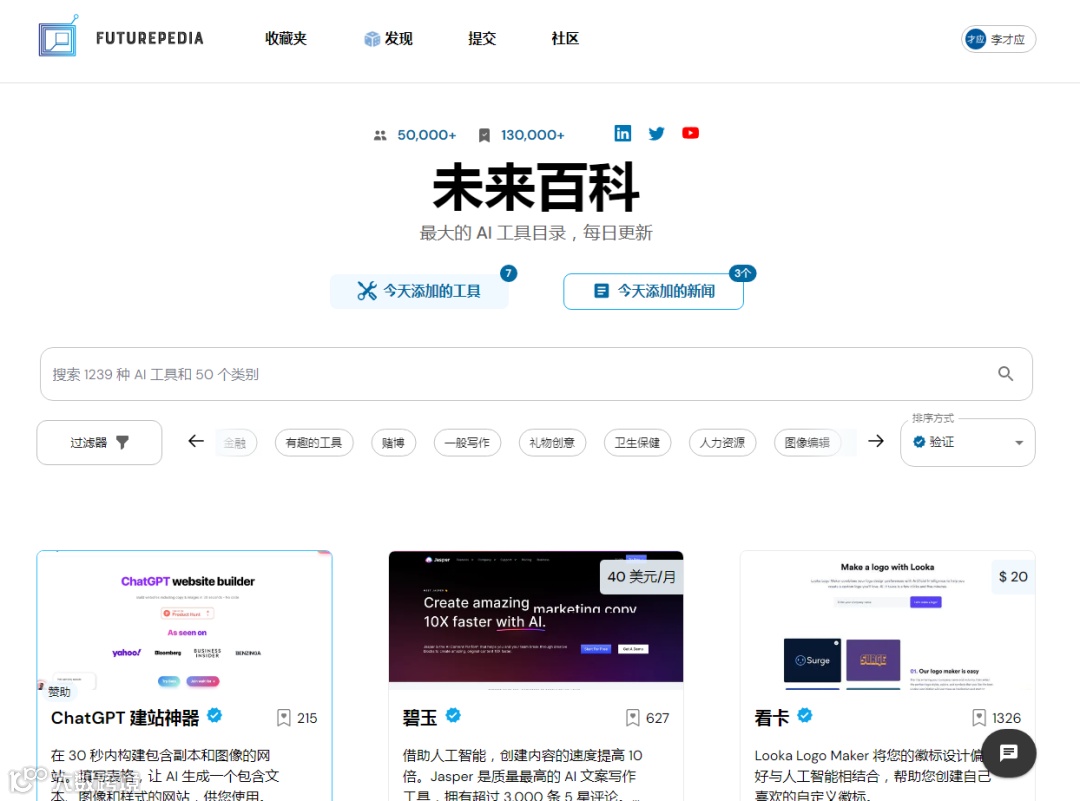Expand the 排序方式 sort dropdown
Image resolution: width=1080 pixels, height=801 pixels.
[x=967, y=442]
